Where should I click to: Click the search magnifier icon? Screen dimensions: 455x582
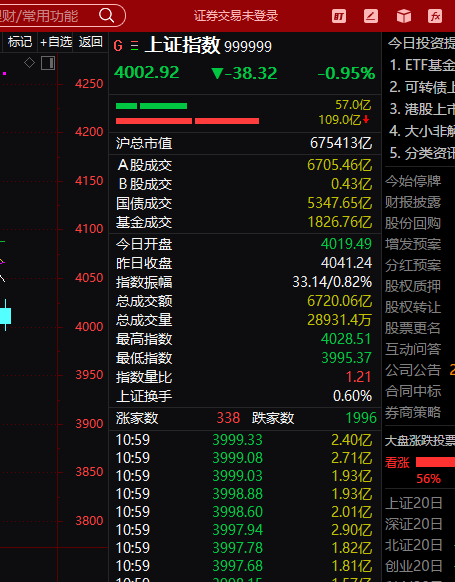(x=107, y=16)
